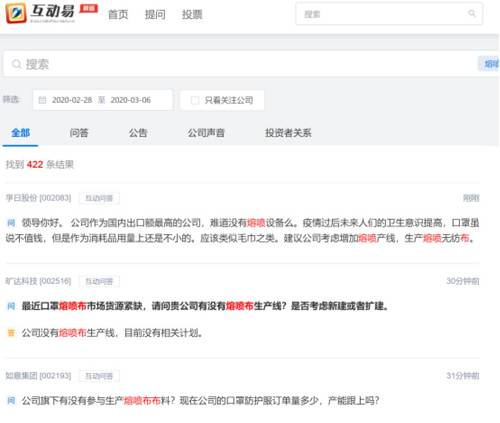The image size is (500, 423).
Task: Click the 30分钟前 timestamp
Action: click(463, 281)
